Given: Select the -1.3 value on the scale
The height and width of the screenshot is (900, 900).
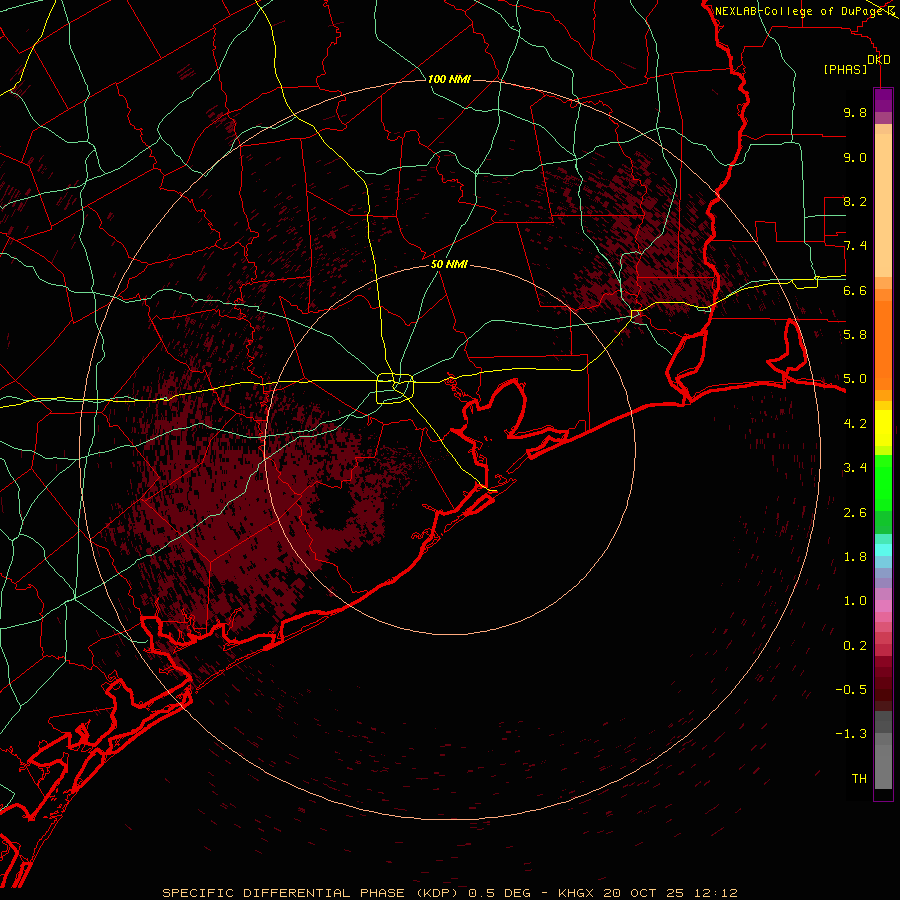Looking at the screenshot, I should coord(851,734).
